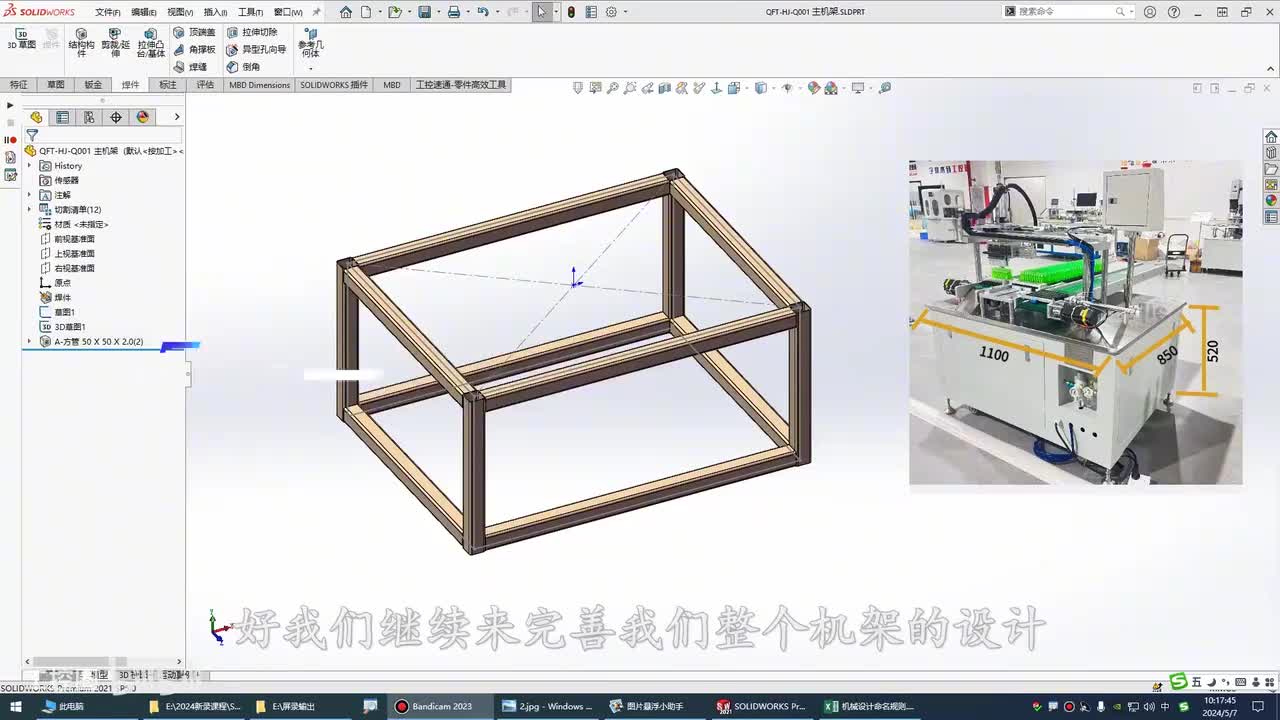The height and width of the screenshot is (720, 1280).
Task: Switch to the 草图 sketch ribbon tab
Action: point(55,85)
